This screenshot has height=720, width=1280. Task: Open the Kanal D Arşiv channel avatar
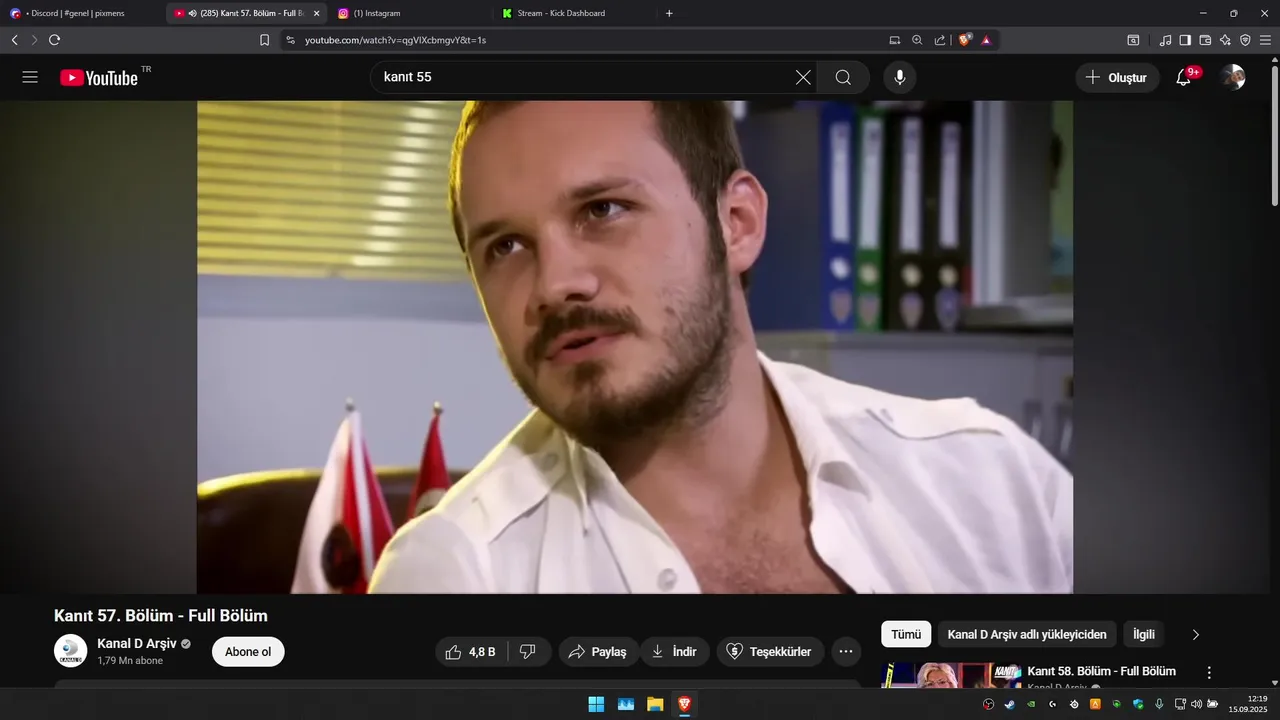[70, 651]
